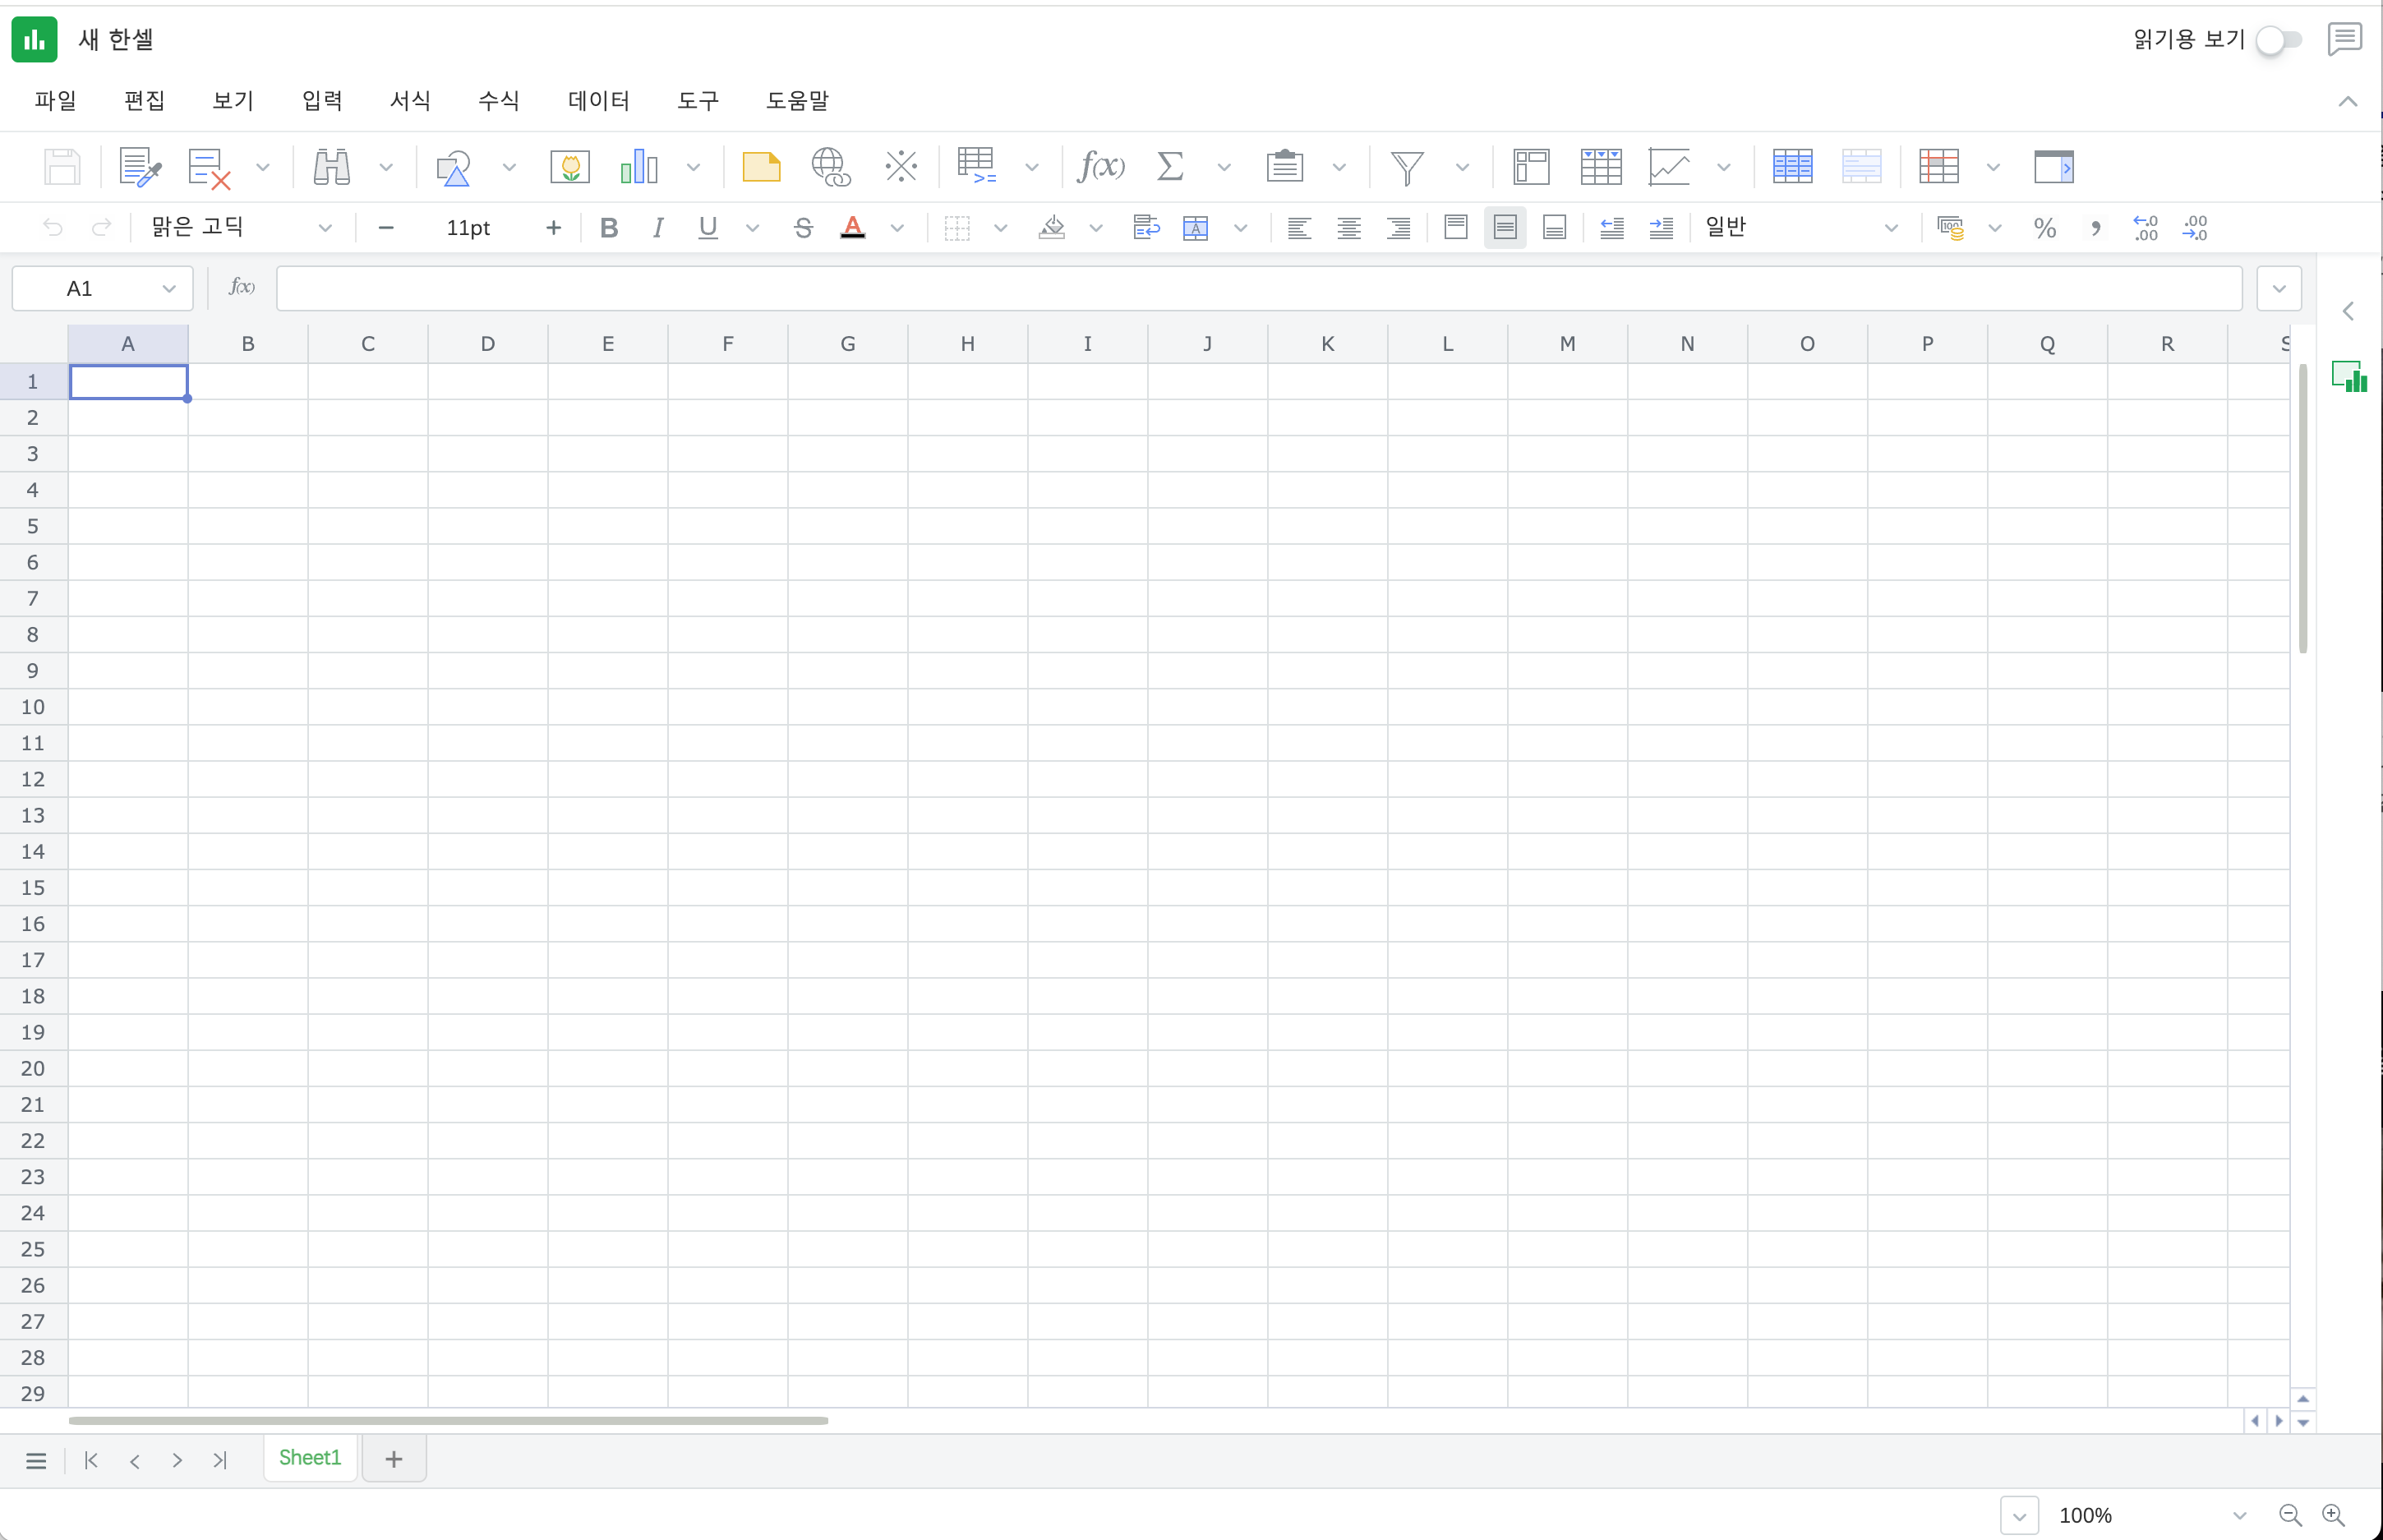The height and width of the screenshot is (1540, 2383).
Task: Toggle bold formatting
Action: pyautogui.click(x=608, y=228)
